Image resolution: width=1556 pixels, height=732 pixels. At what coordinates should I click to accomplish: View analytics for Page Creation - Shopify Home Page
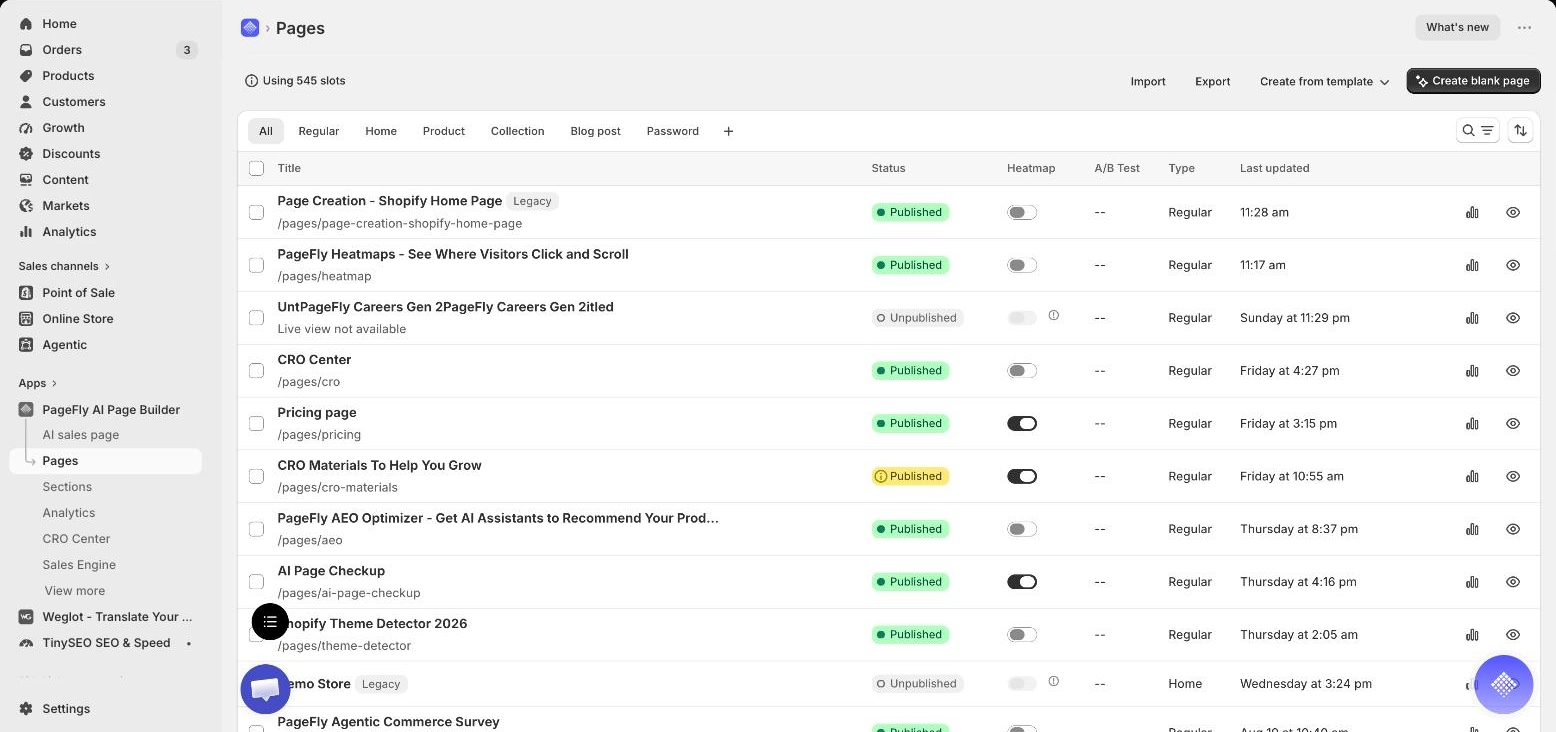[1472, 212]
